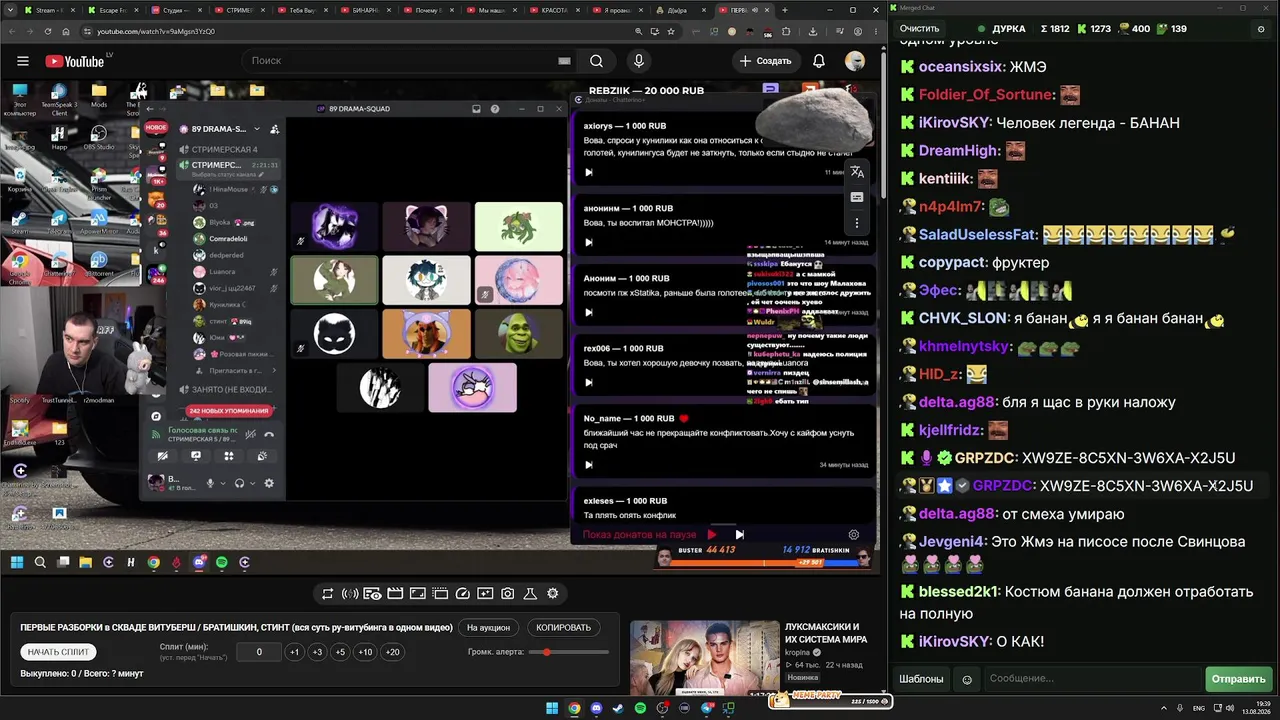Click the broadcast waves icon in stream toolbar

click(350, 594)
